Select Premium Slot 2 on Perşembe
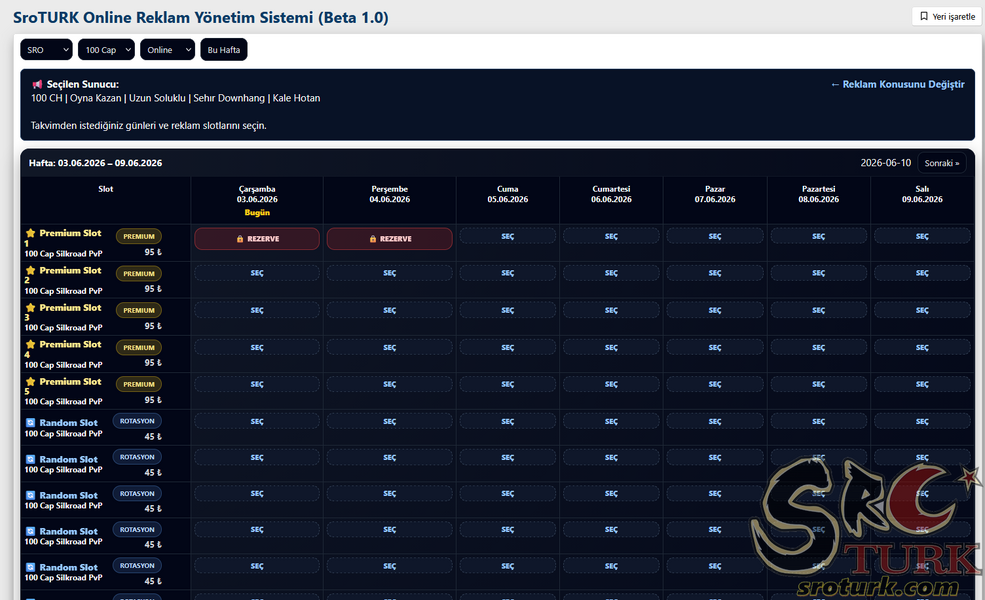This screenshot has height=600, width=985. coord(389,273)
